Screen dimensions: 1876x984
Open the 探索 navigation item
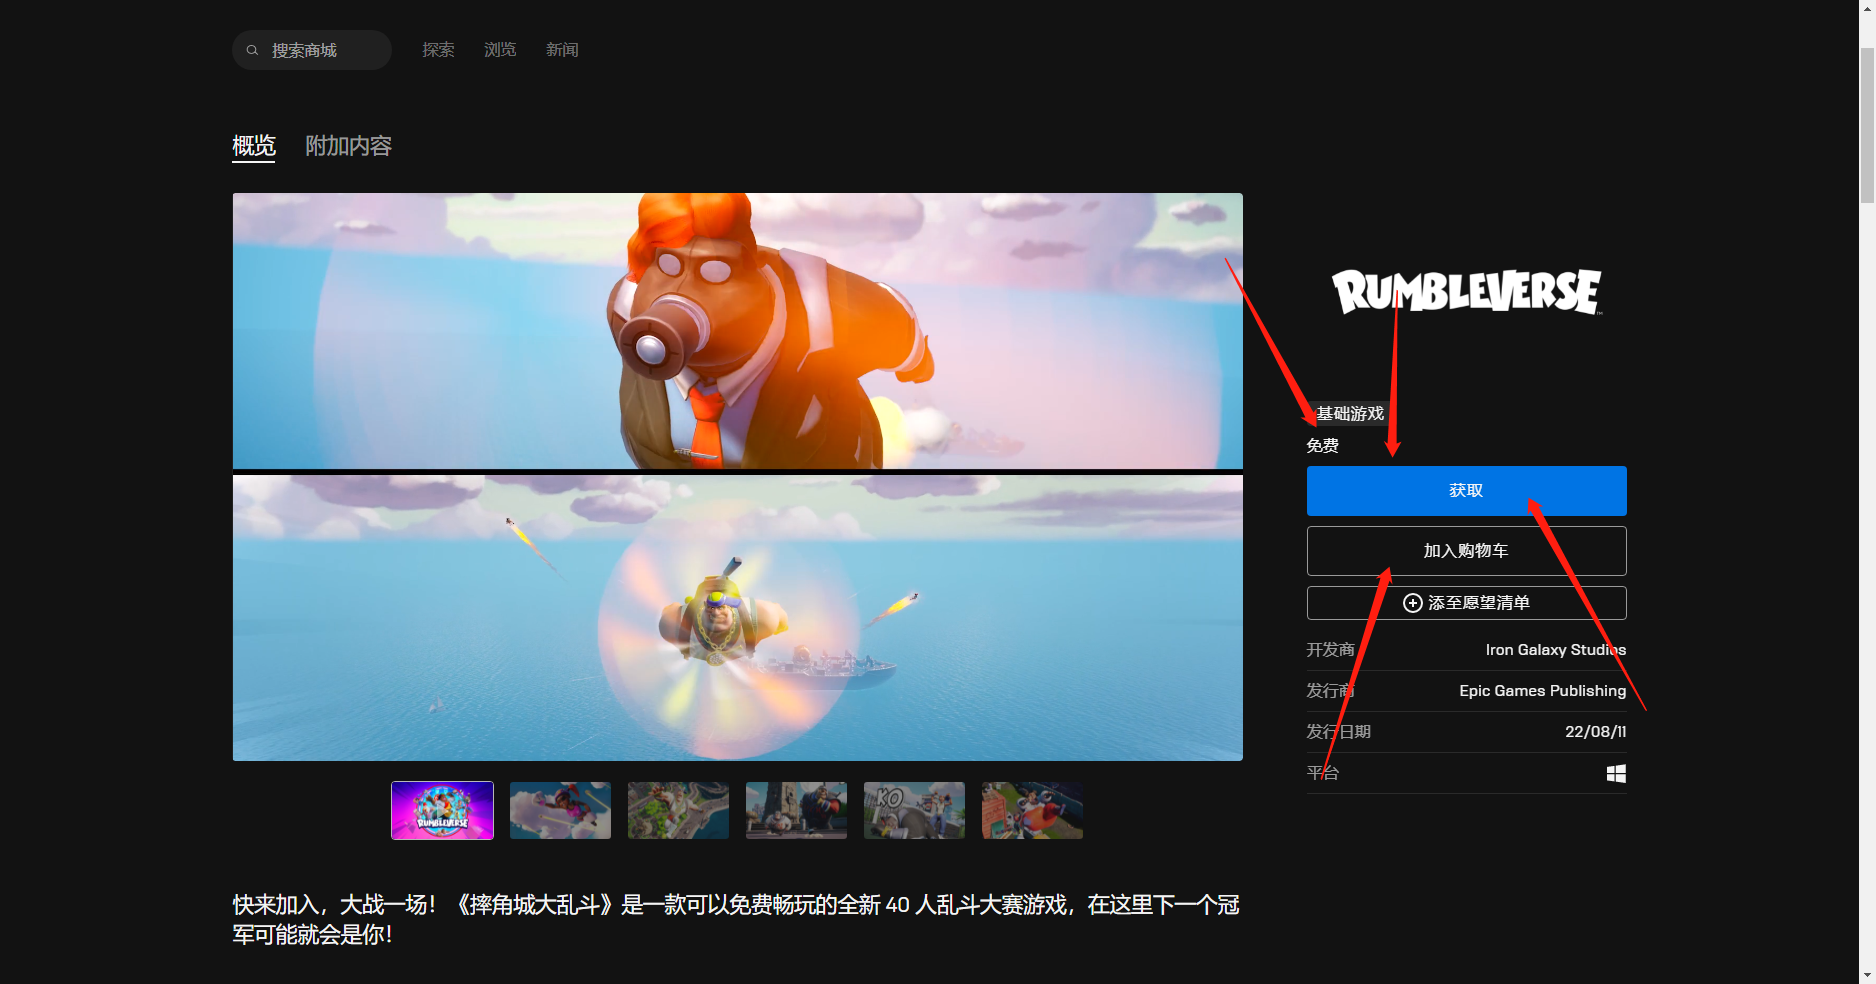(438, 50)
